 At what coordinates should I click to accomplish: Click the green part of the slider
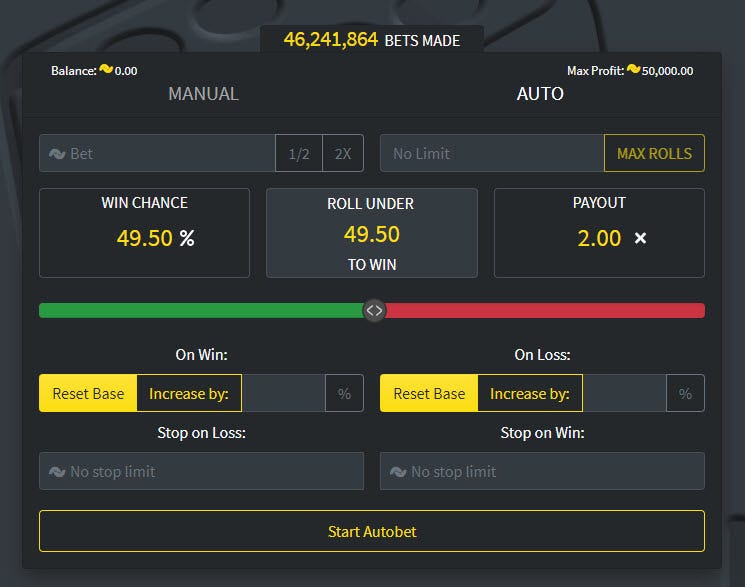[x=201, y=310]
